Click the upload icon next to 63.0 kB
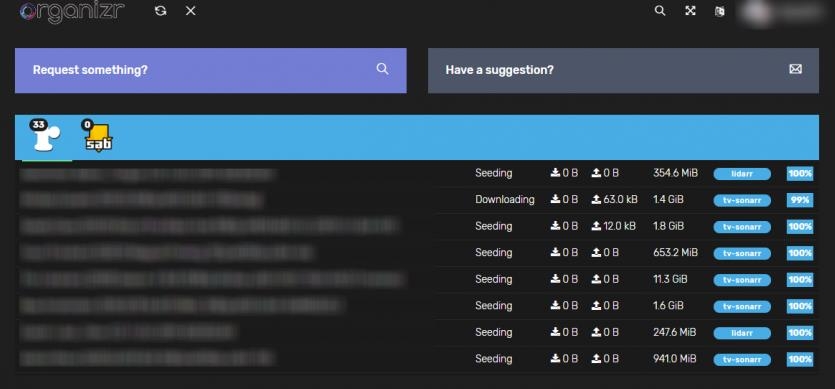Viewport: 835px width, 389px height. tap(596, 199)
